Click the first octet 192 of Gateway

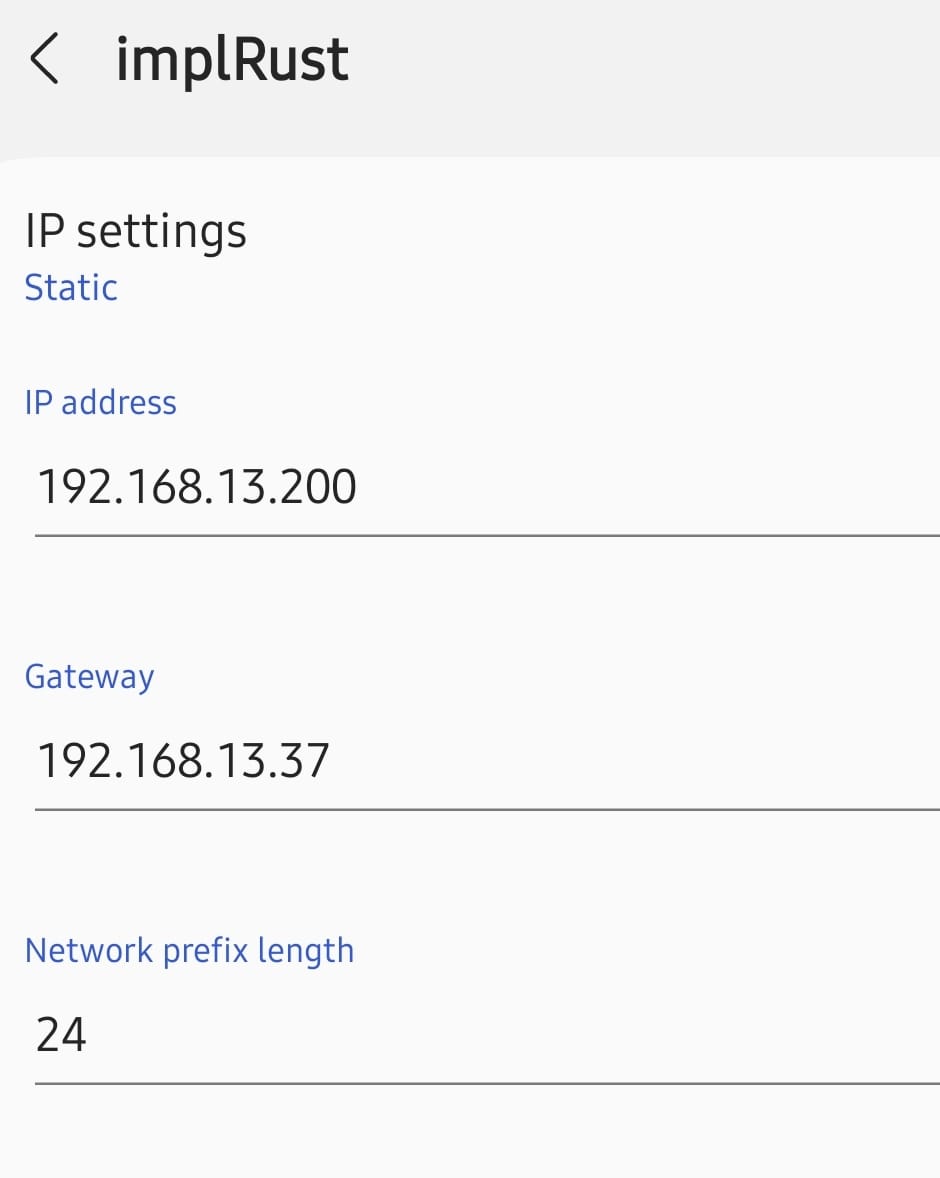[68, 761]
